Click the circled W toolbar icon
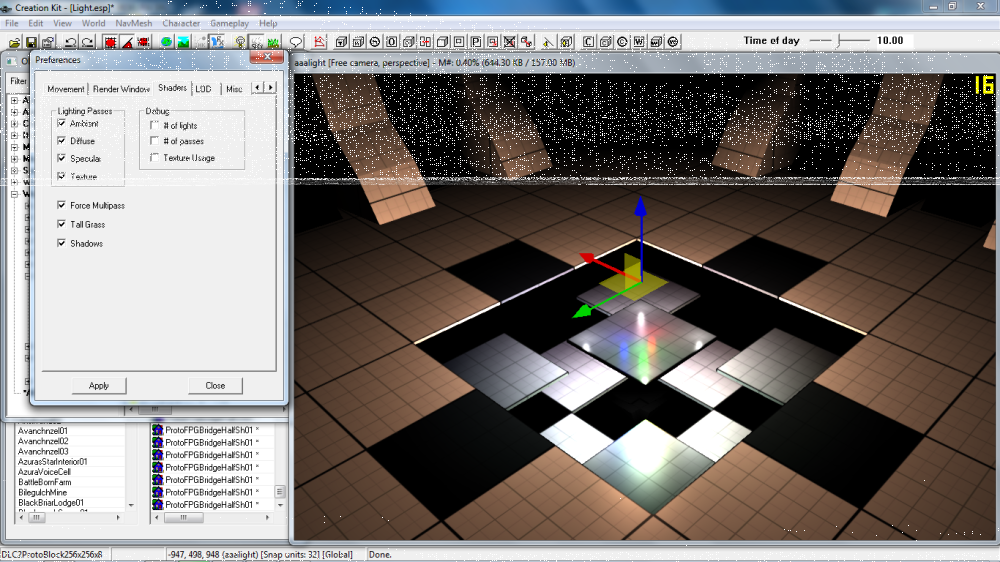The image size is (1000, 562). click(673, 42)
